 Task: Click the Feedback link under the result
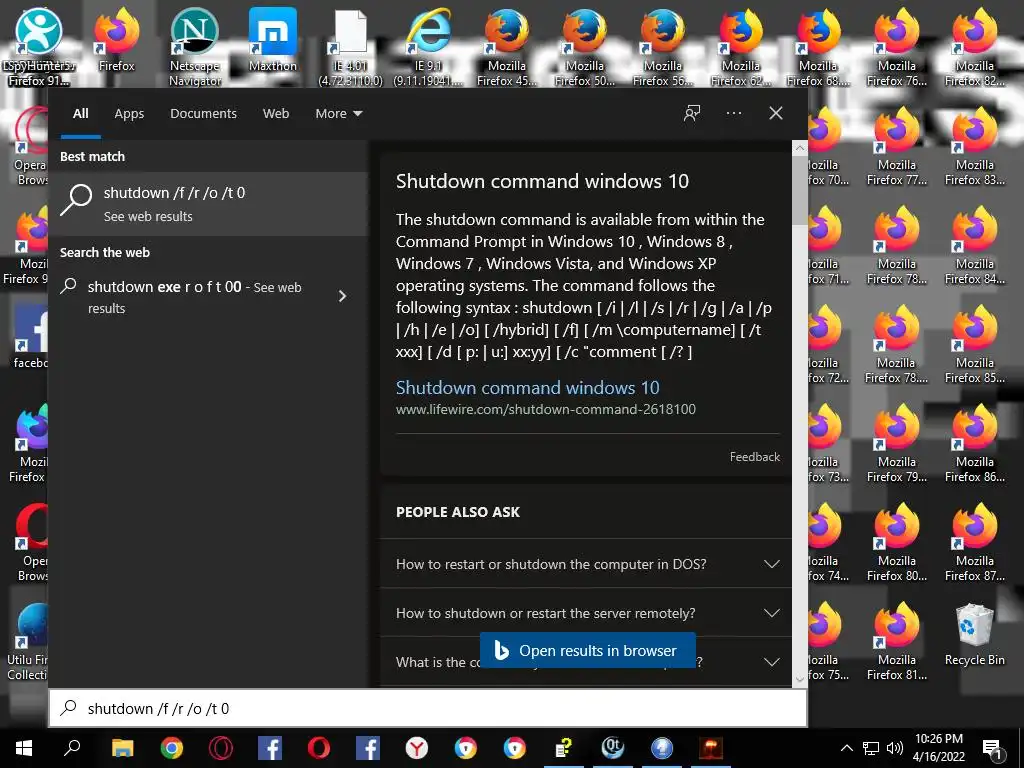(x=754, y=456)
